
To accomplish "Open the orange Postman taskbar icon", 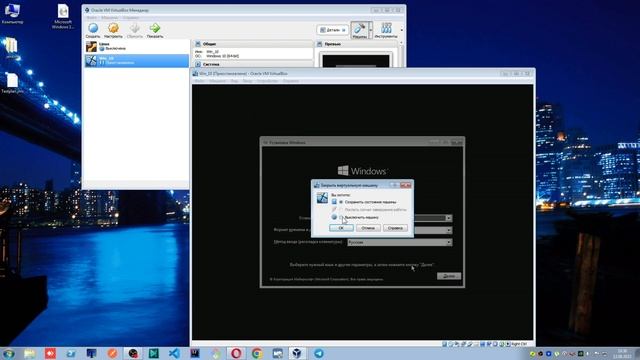I will (112, 353).
